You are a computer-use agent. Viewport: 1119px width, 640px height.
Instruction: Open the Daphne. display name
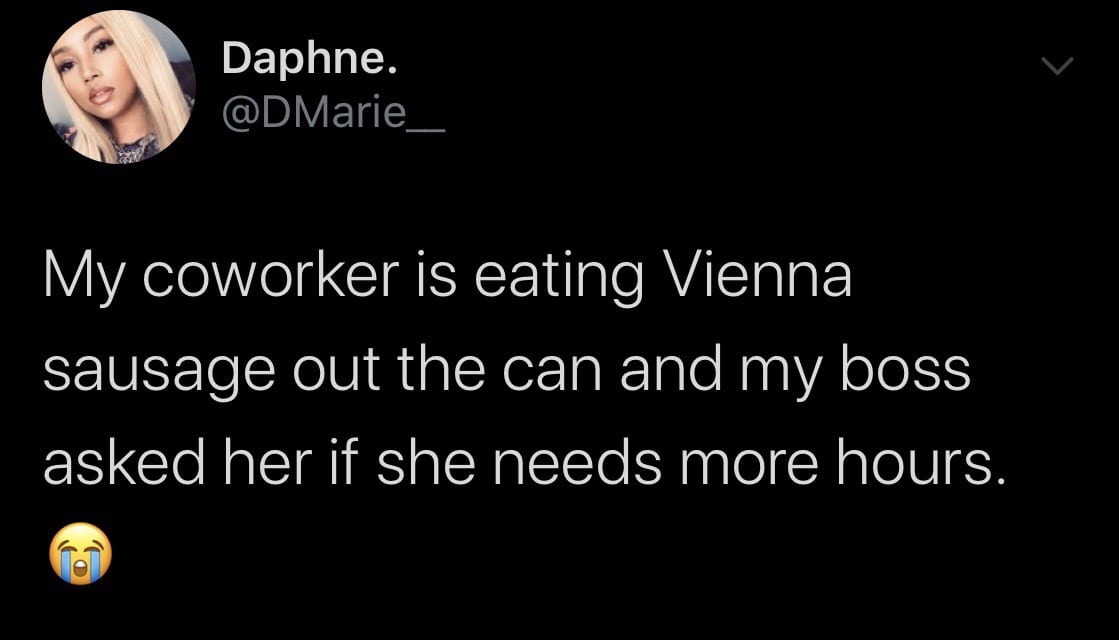[x=309, y=60]
